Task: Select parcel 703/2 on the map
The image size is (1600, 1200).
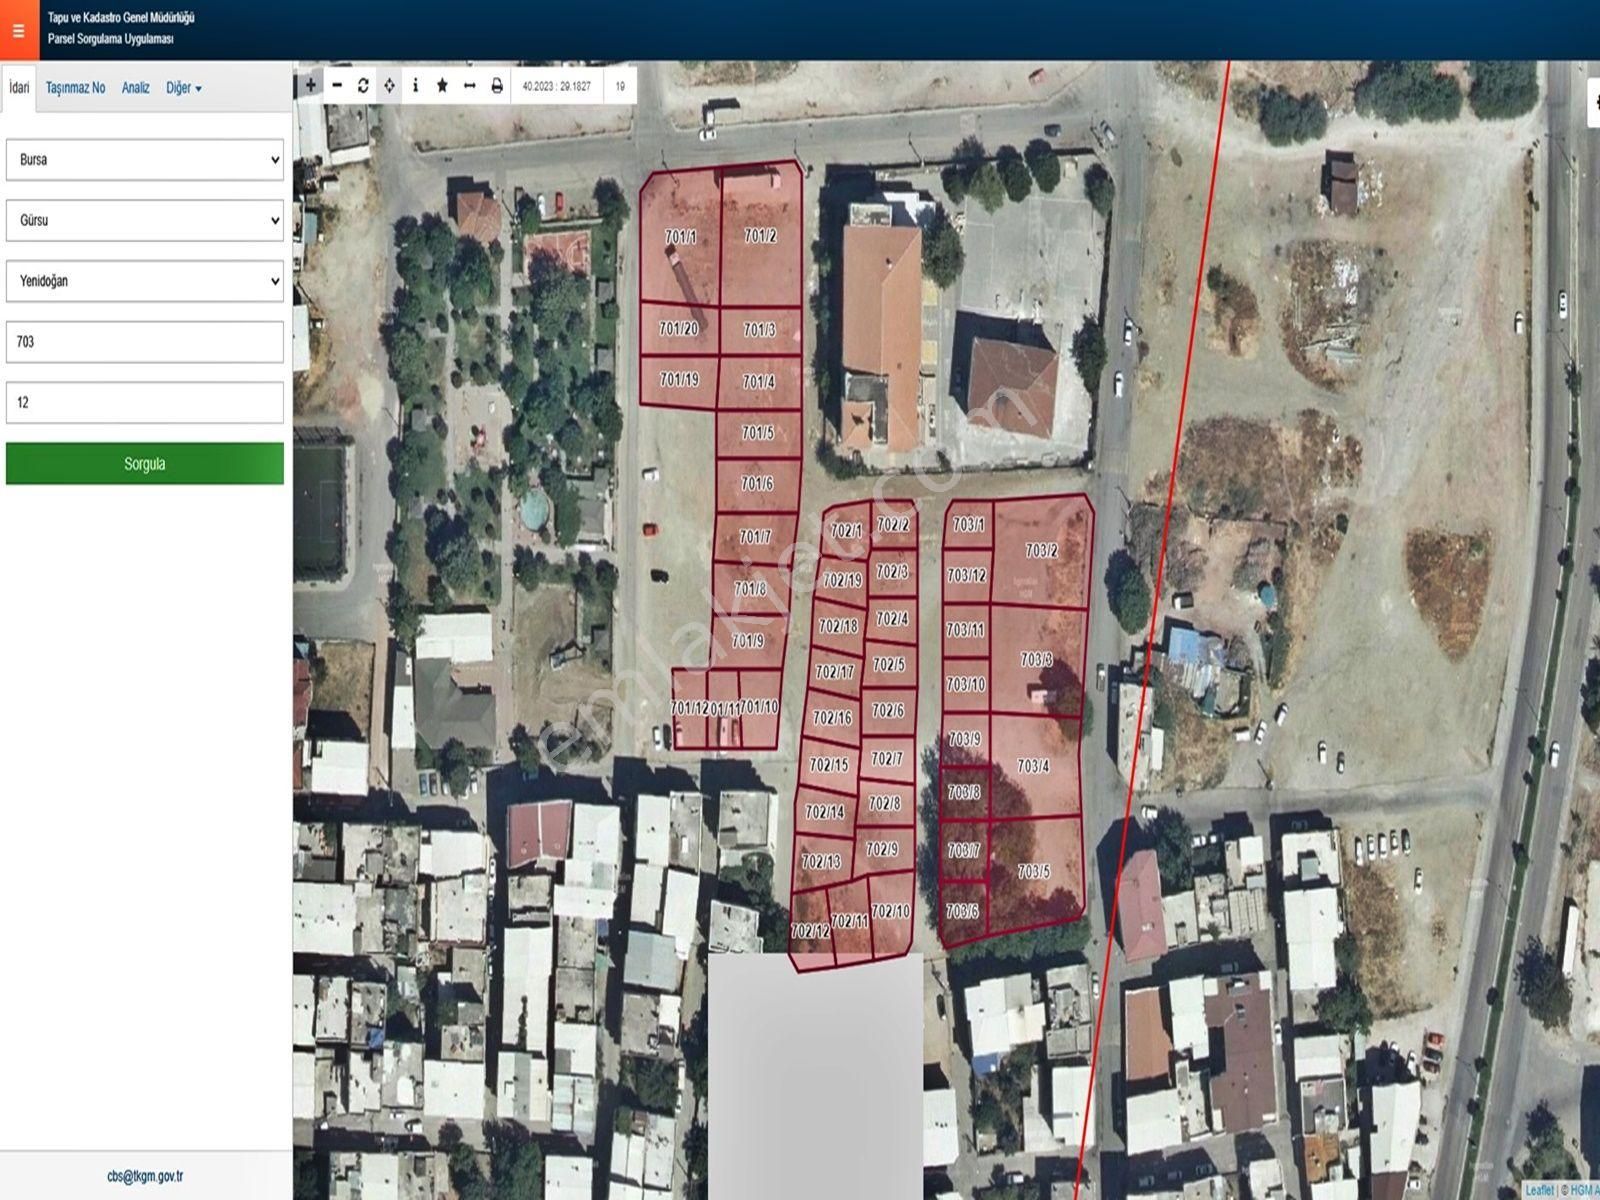Action: pyautogui.click(x=1041, y=551)
